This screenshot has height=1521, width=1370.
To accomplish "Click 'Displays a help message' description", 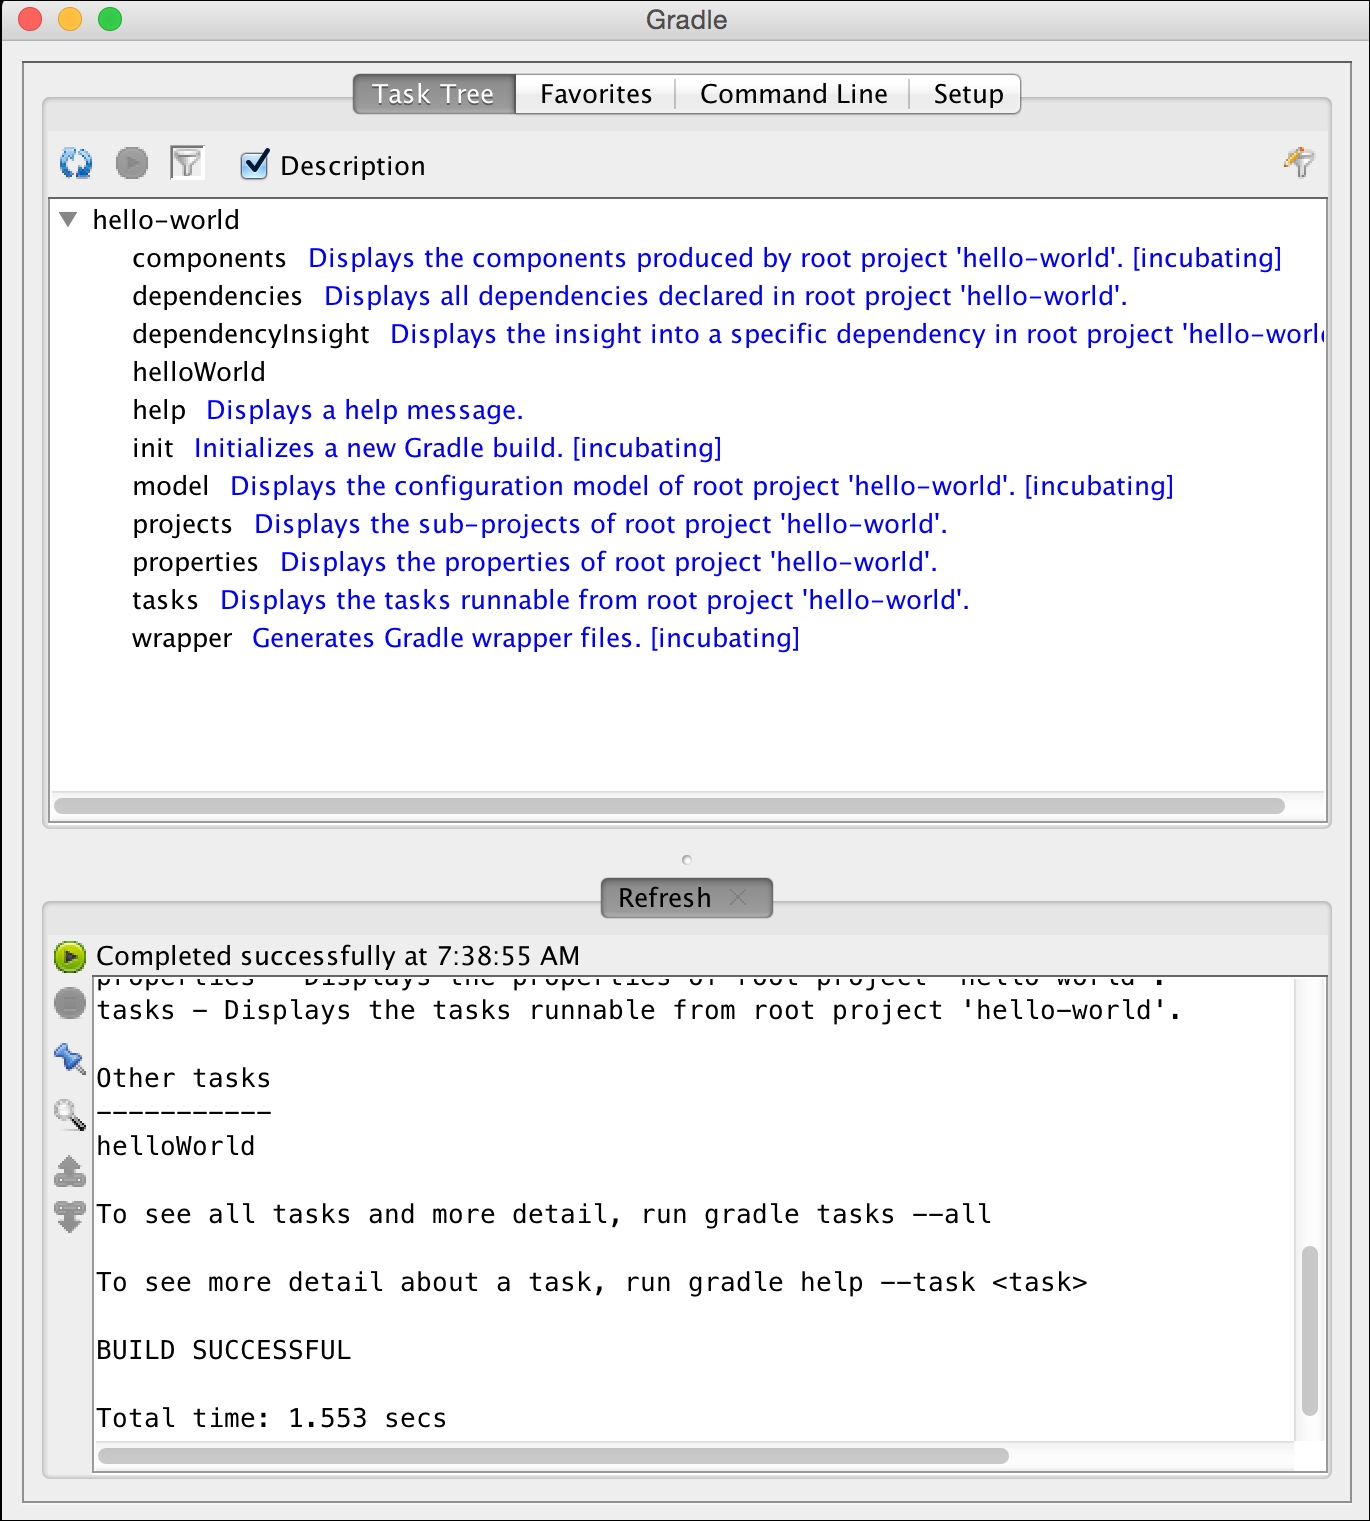I will pos(365,410).
